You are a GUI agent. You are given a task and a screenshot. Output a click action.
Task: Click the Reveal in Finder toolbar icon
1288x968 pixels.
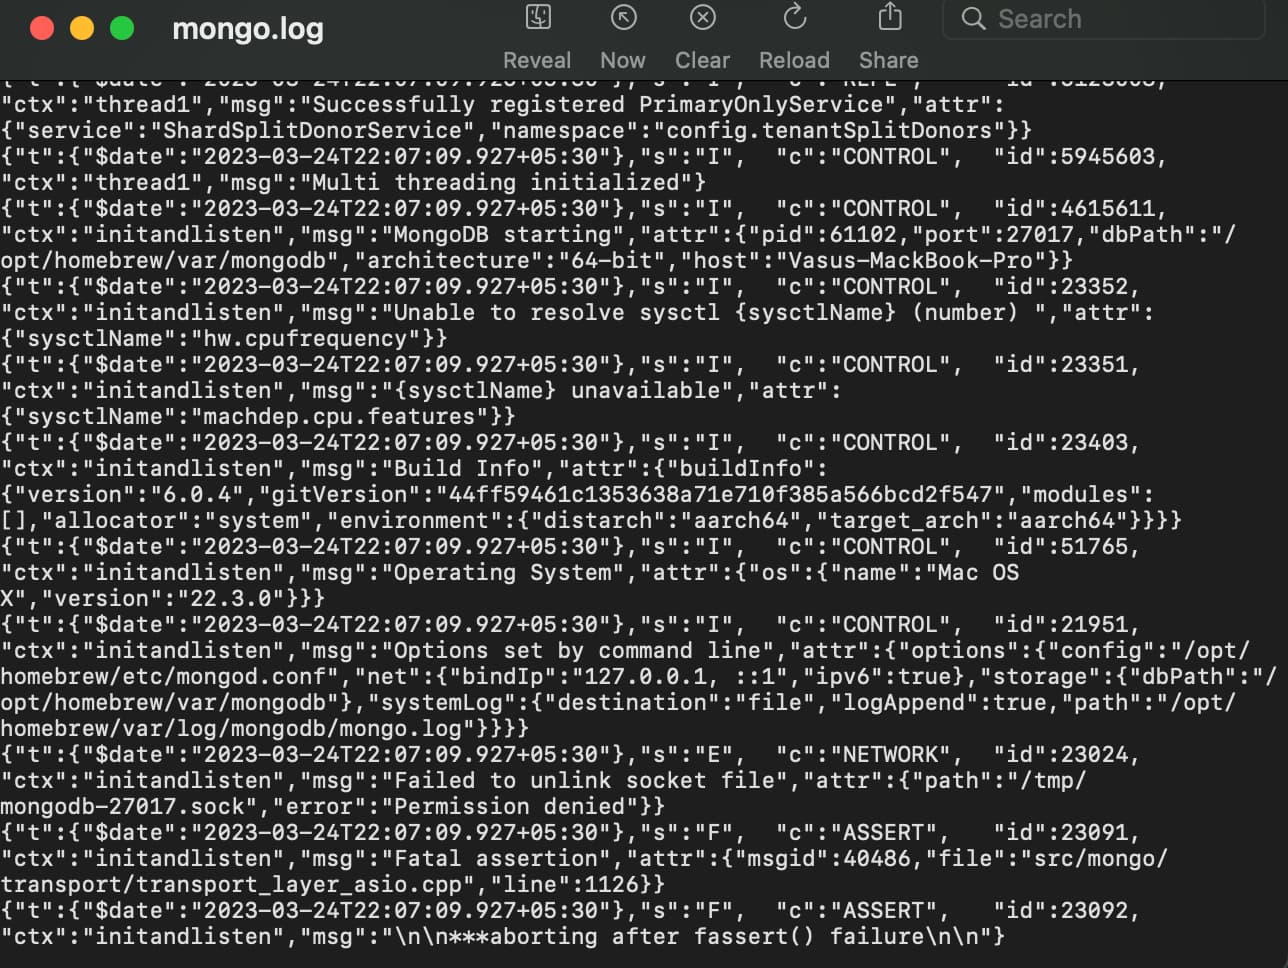click(538, 17)
